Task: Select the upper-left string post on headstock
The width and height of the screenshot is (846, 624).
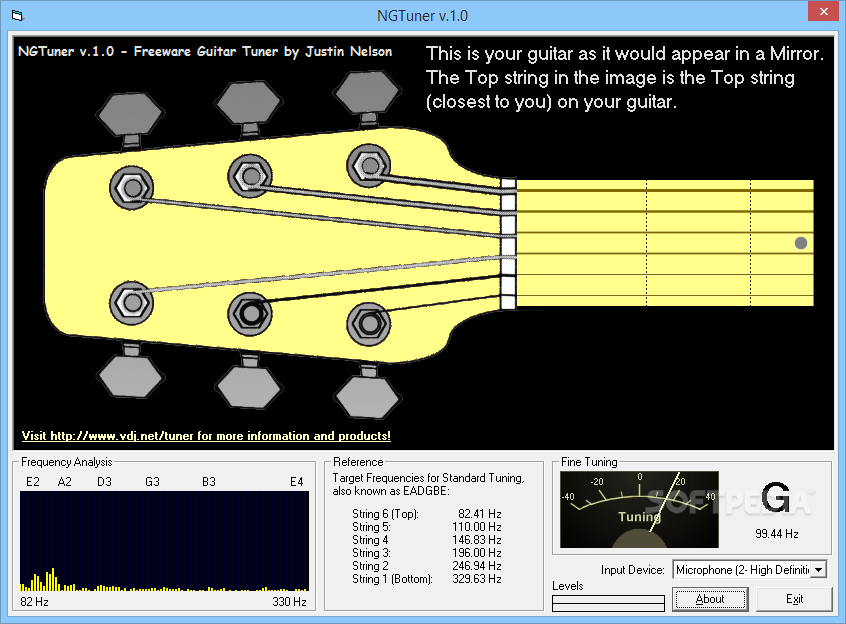Action: click(x=131, y=188)
